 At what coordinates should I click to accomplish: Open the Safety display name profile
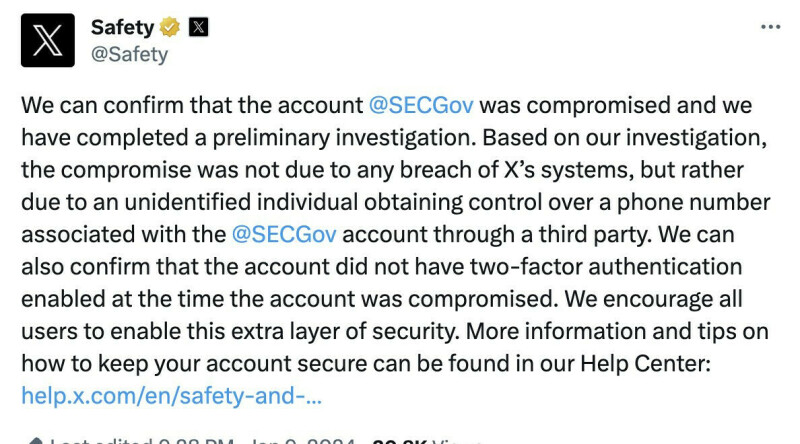point(121,28)
